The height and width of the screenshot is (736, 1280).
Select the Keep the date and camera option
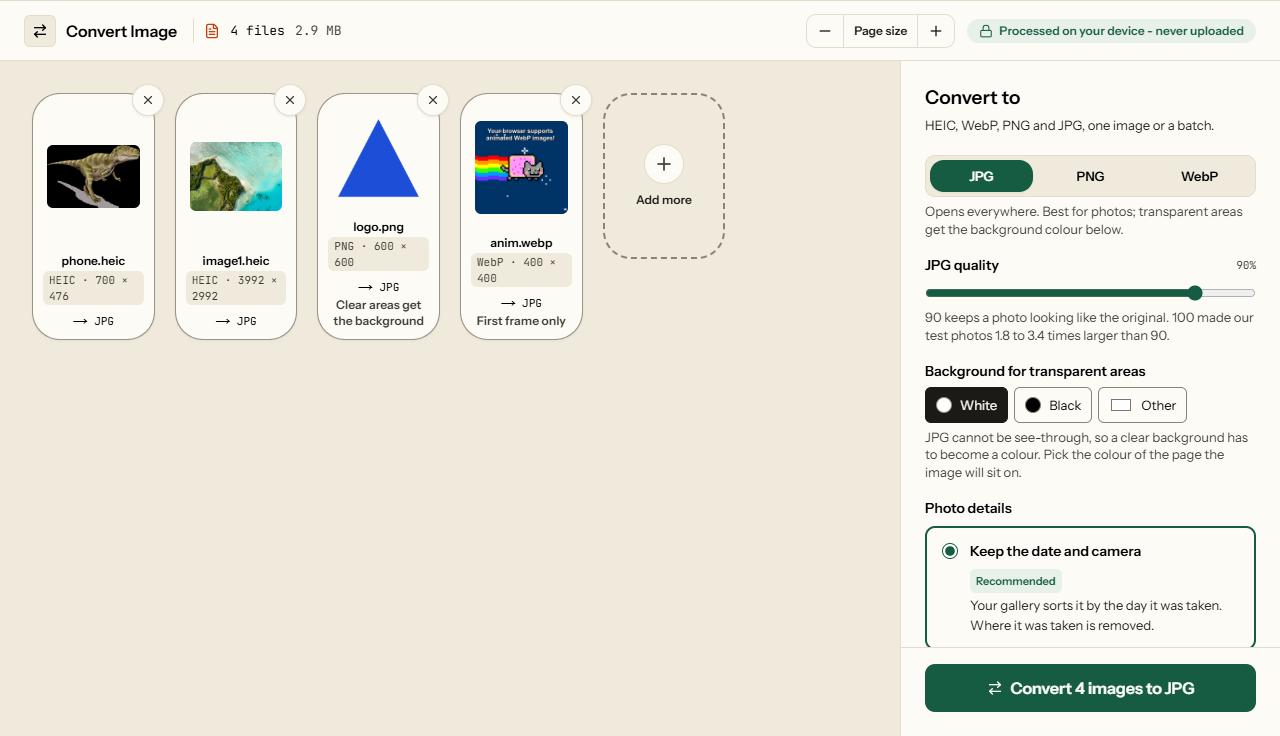tap(1090, 588)
